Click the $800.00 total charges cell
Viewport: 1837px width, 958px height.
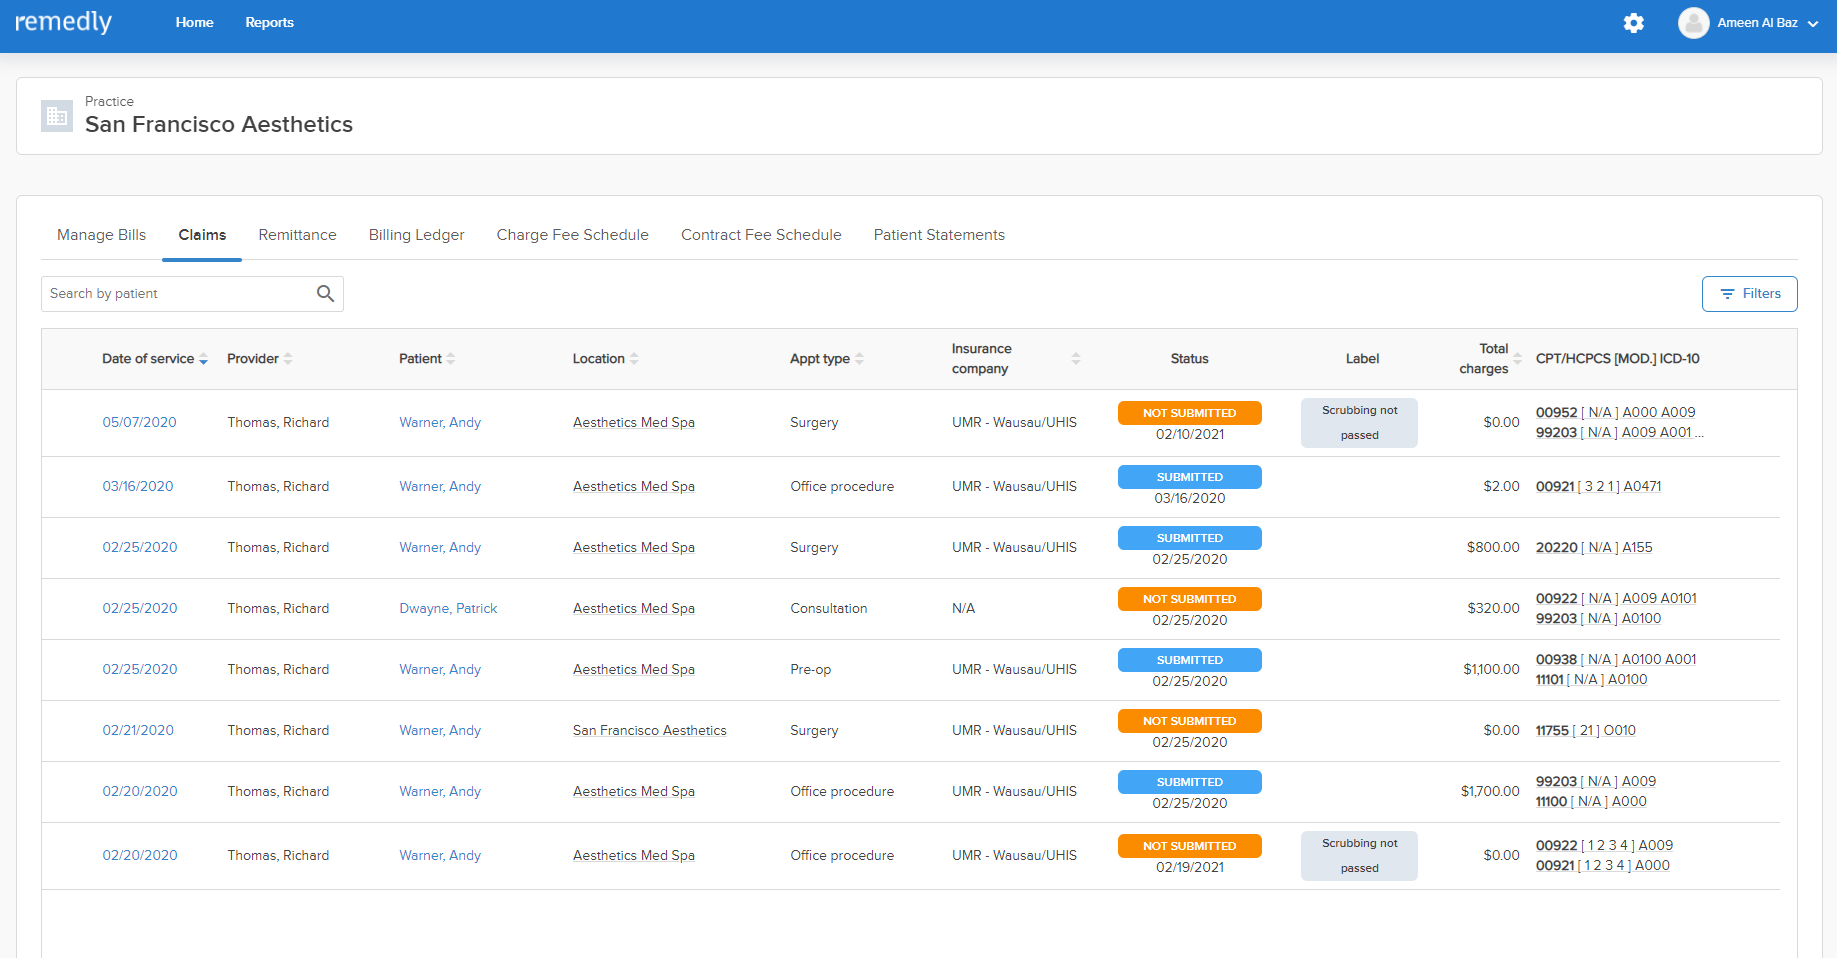(x=1492, y=548)
